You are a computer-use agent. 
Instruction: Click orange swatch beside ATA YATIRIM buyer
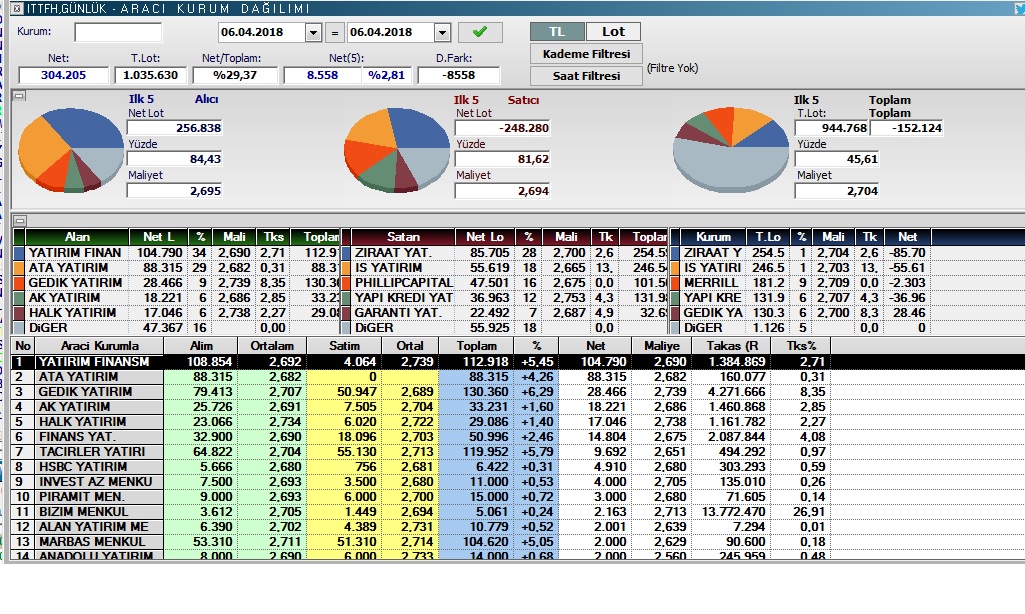(18, 268)
